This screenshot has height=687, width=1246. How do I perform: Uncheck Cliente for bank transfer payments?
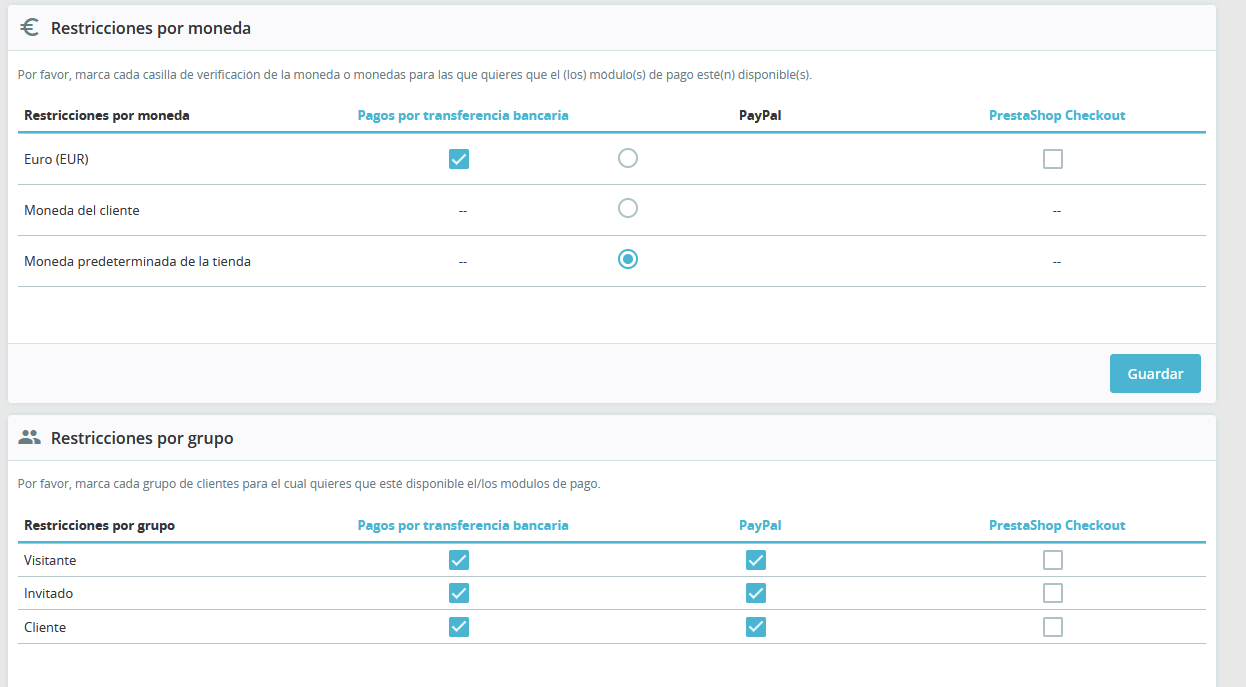pyautogui.click(x=459, y=627)
